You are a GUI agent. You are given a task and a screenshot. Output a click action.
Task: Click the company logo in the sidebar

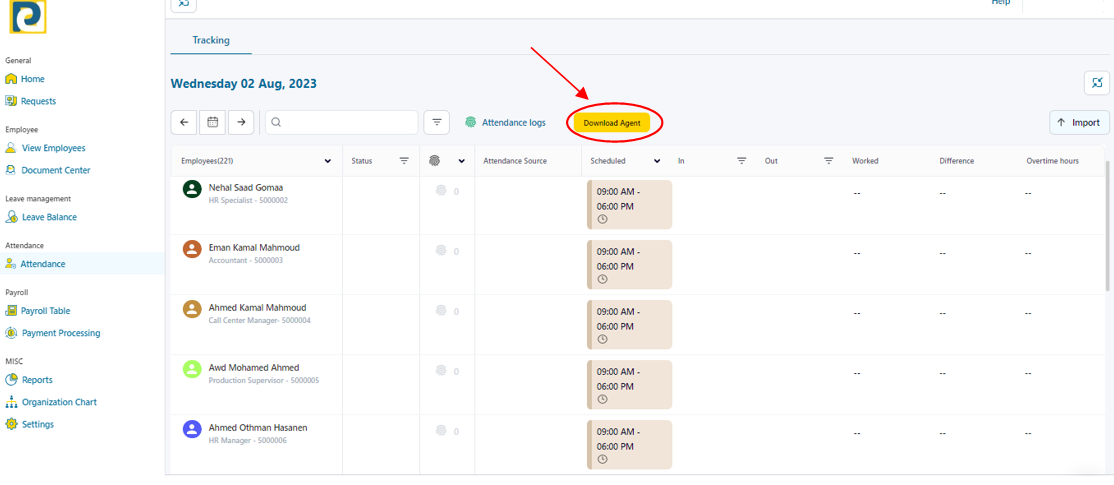pyautogui.click(x=28, y=17)
